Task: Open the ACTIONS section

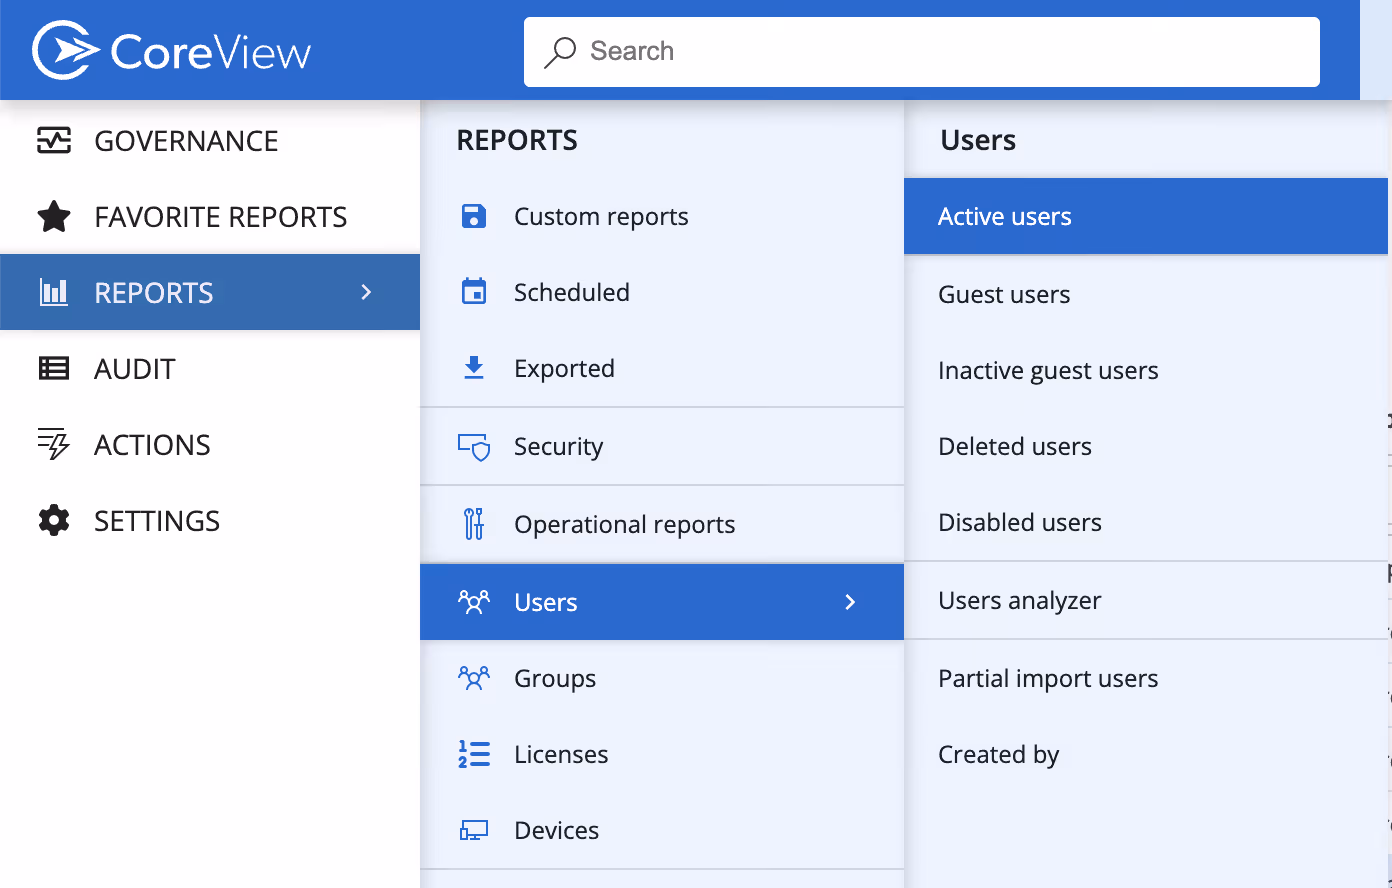Action: [x=210, y=445]
